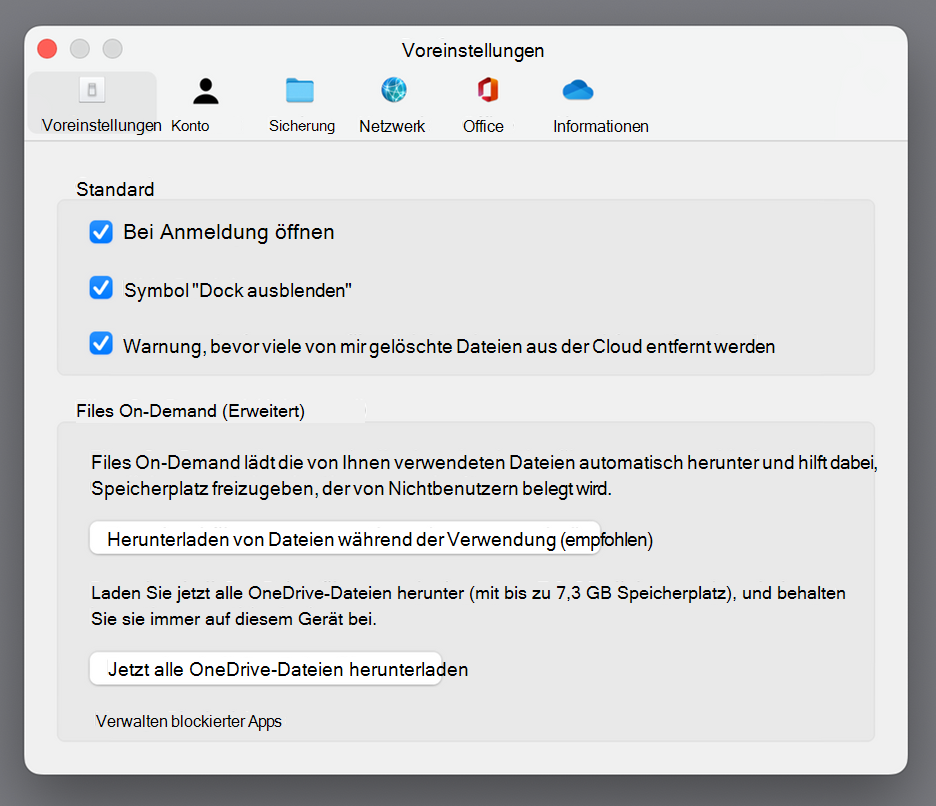Open the Voreinstellungen switch icon tab
The image size is (936, 806).
[x=92, y=90]
